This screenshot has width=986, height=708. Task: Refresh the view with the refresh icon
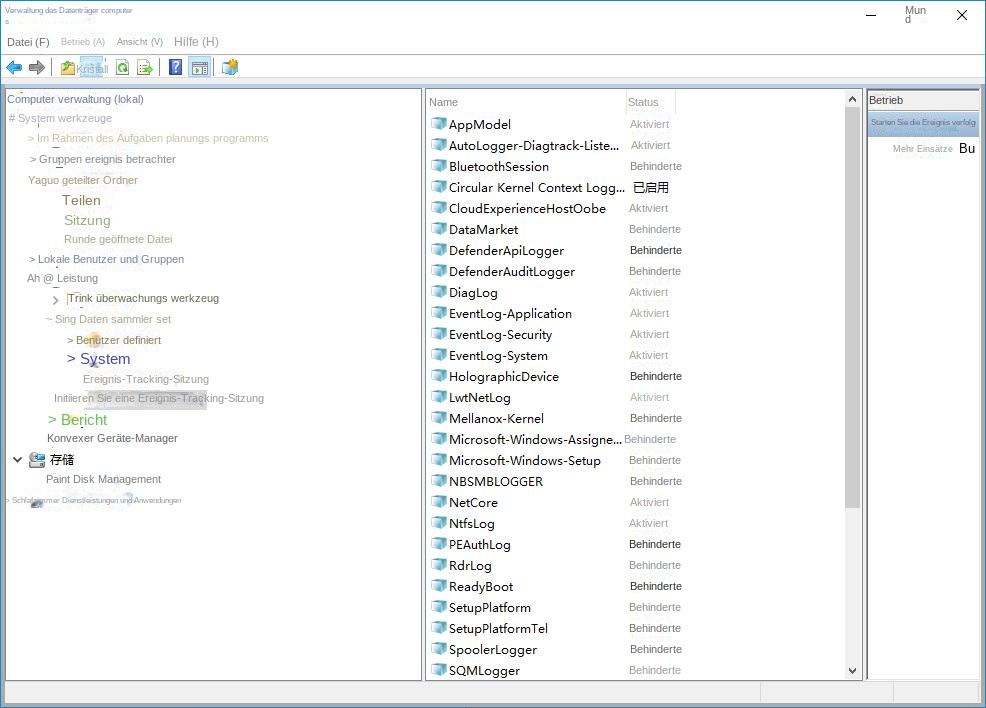point(123,67)
